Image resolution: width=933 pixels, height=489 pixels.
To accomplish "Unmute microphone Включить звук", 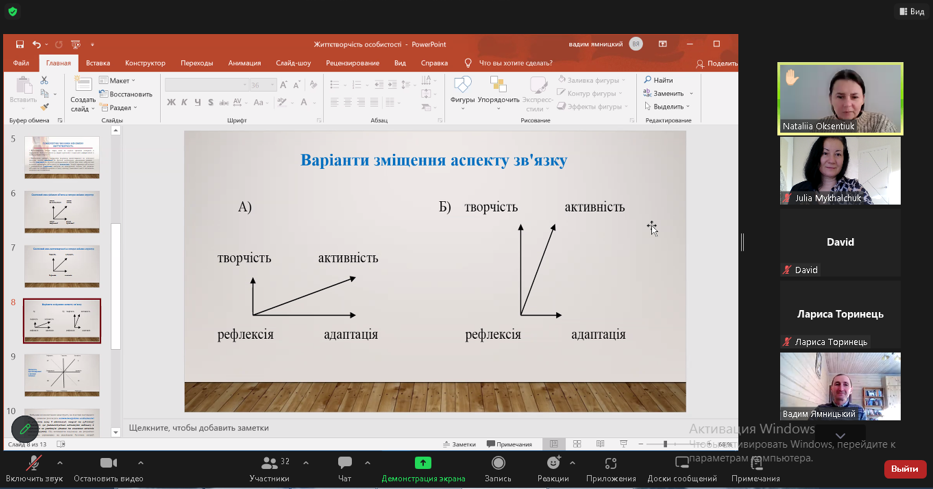I will point(34,469).
